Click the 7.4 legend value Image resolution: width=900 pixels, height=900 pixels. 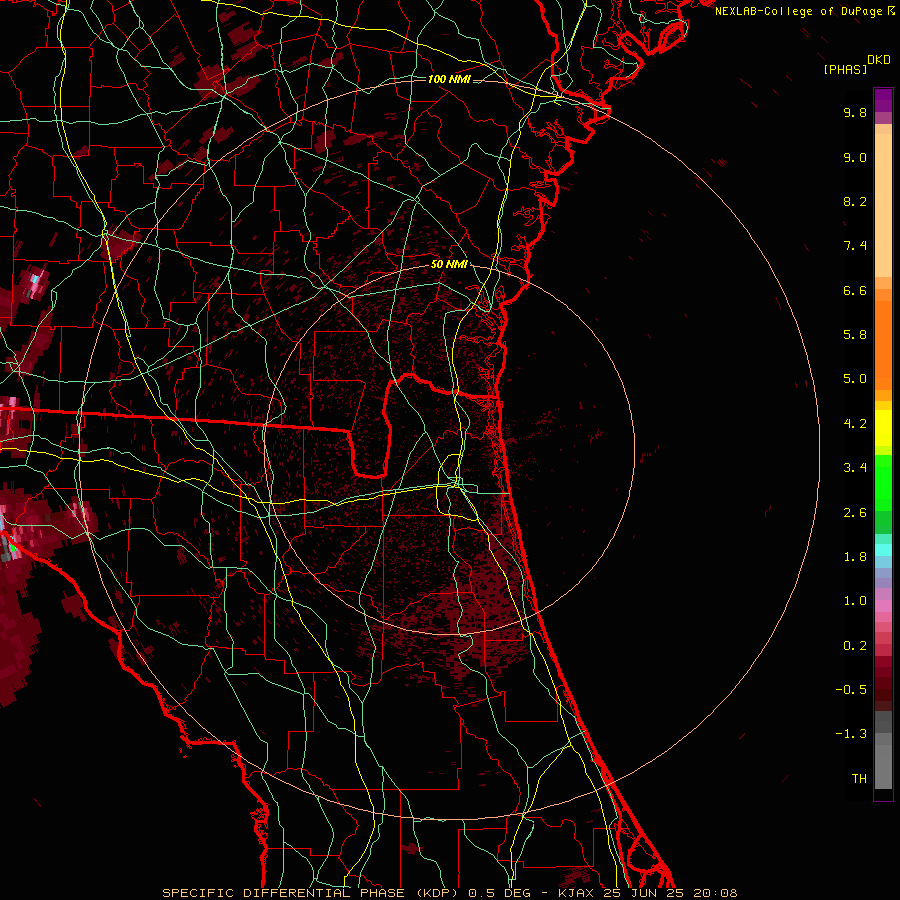point(855,246)
